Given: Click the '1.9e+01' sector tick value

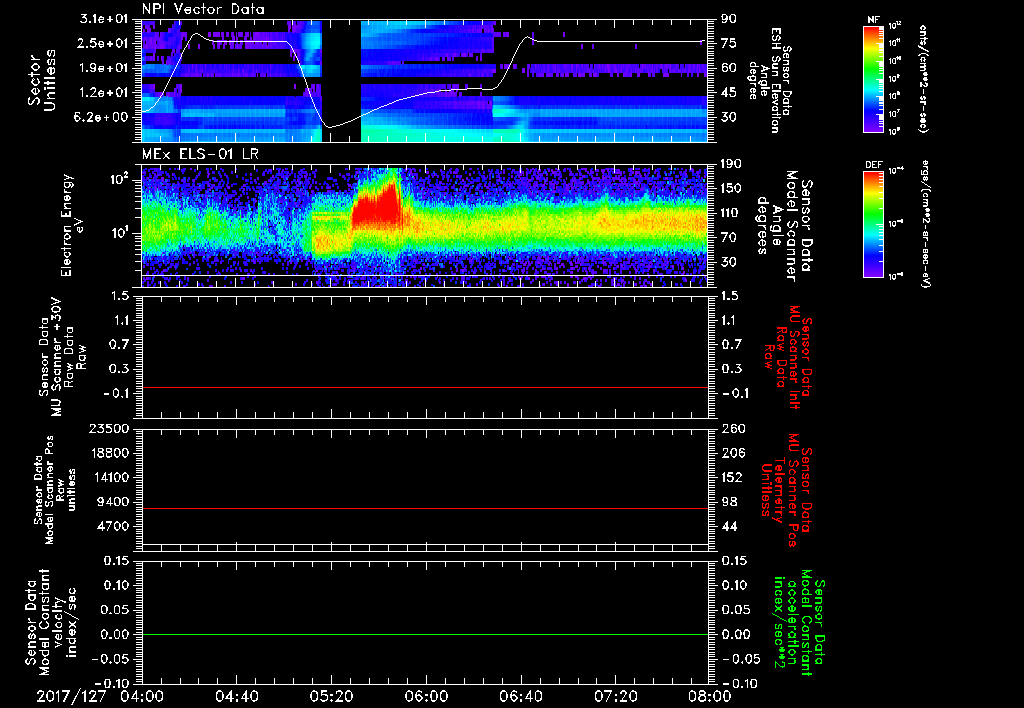Looking at the screenshot, I should [101, 68].
